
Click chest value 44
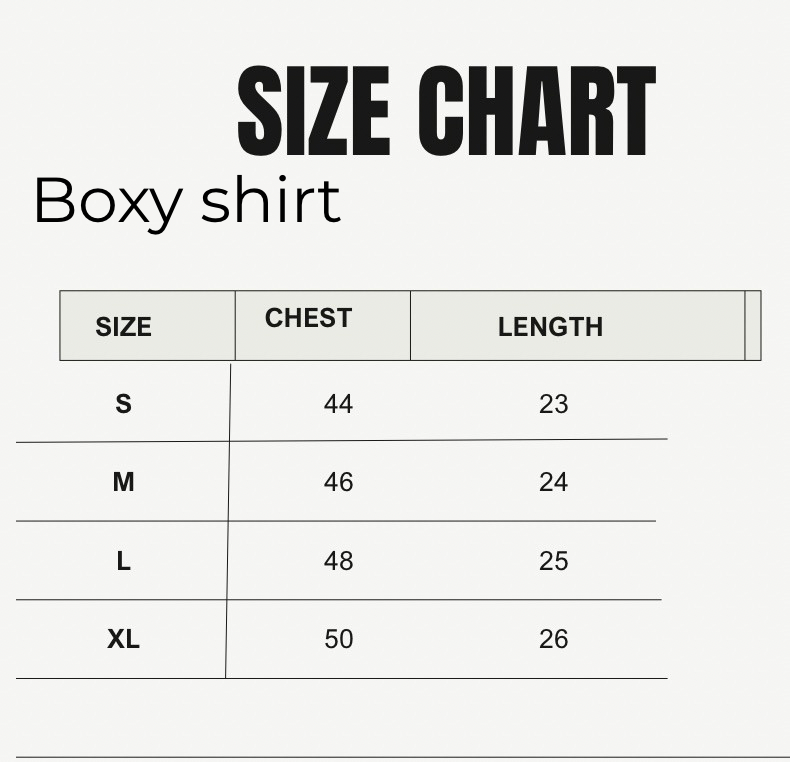click(338, 404)
